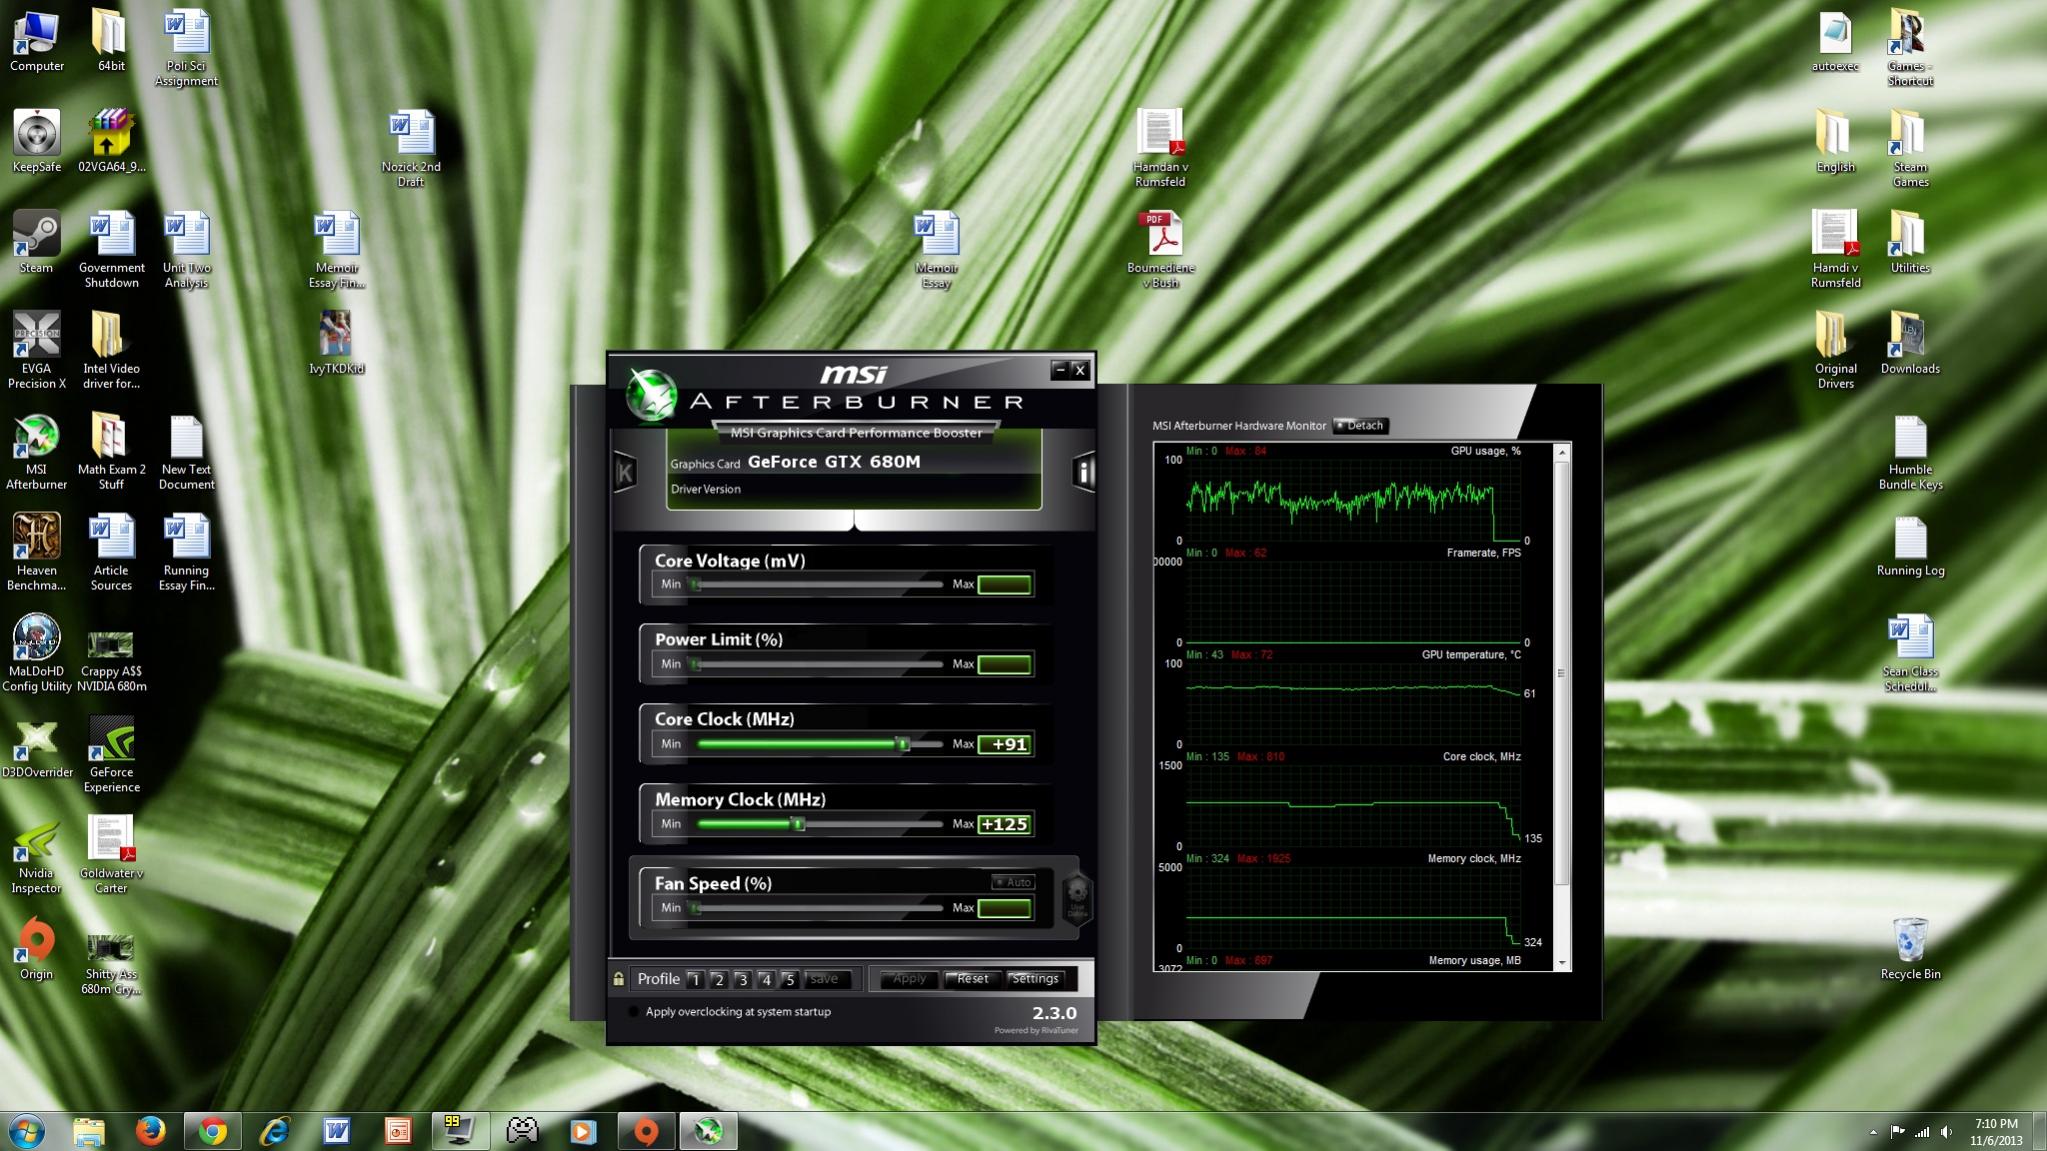The width and height of the screenshot is (2047, 1151).
Task: Select the Recycle Bin icon
Action: pos(1910,949)
